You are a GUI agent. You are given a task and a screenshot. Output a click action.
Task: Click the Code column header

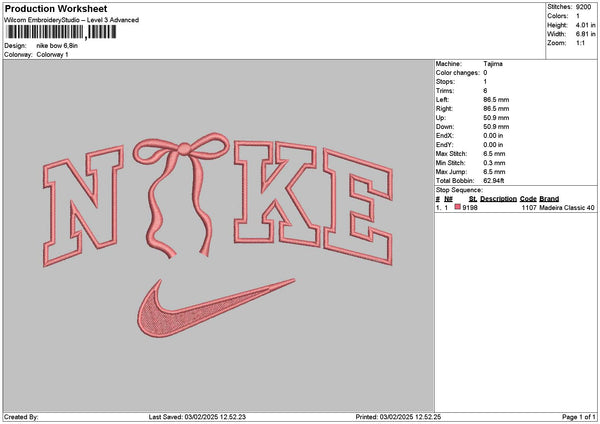(x=528, y=198)
